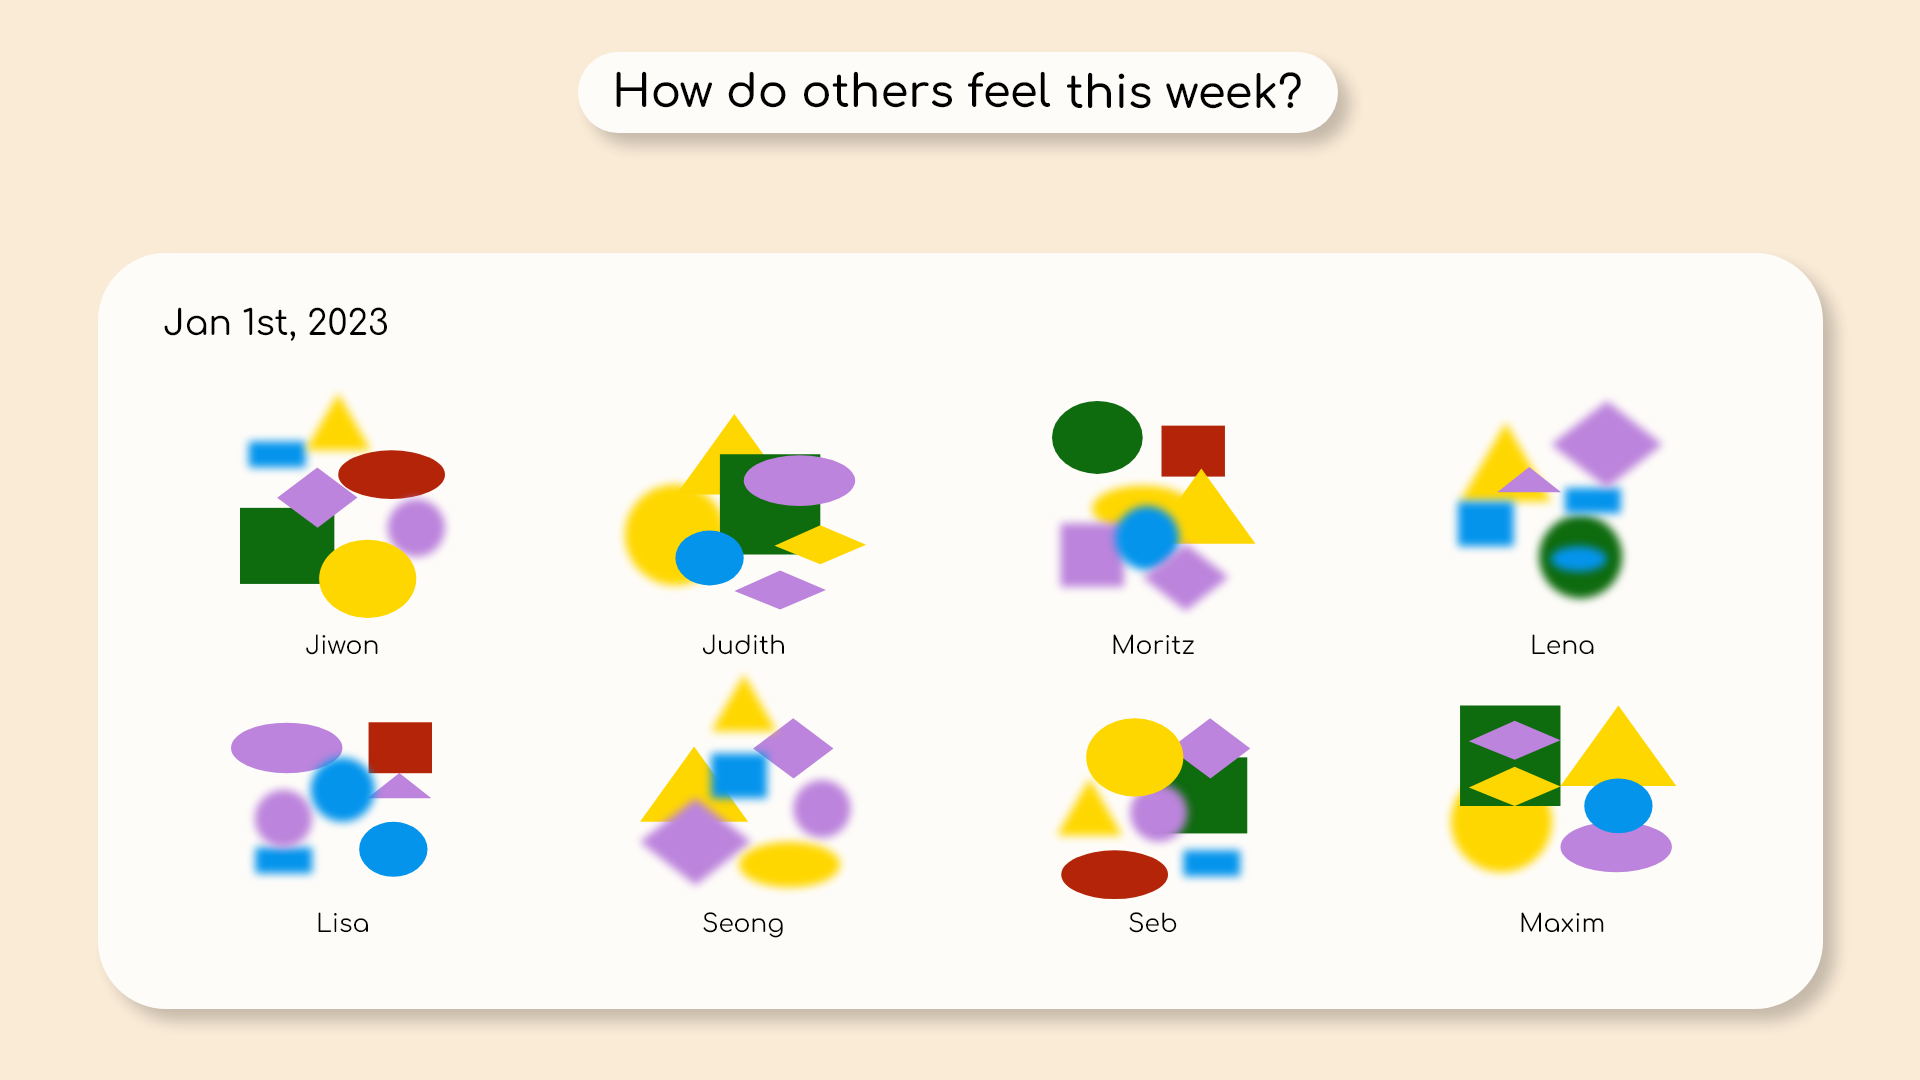Click the dark green circle in Moritz's collage
The height and width of the screenshot is (1080, 1920).
[1097, 437]
